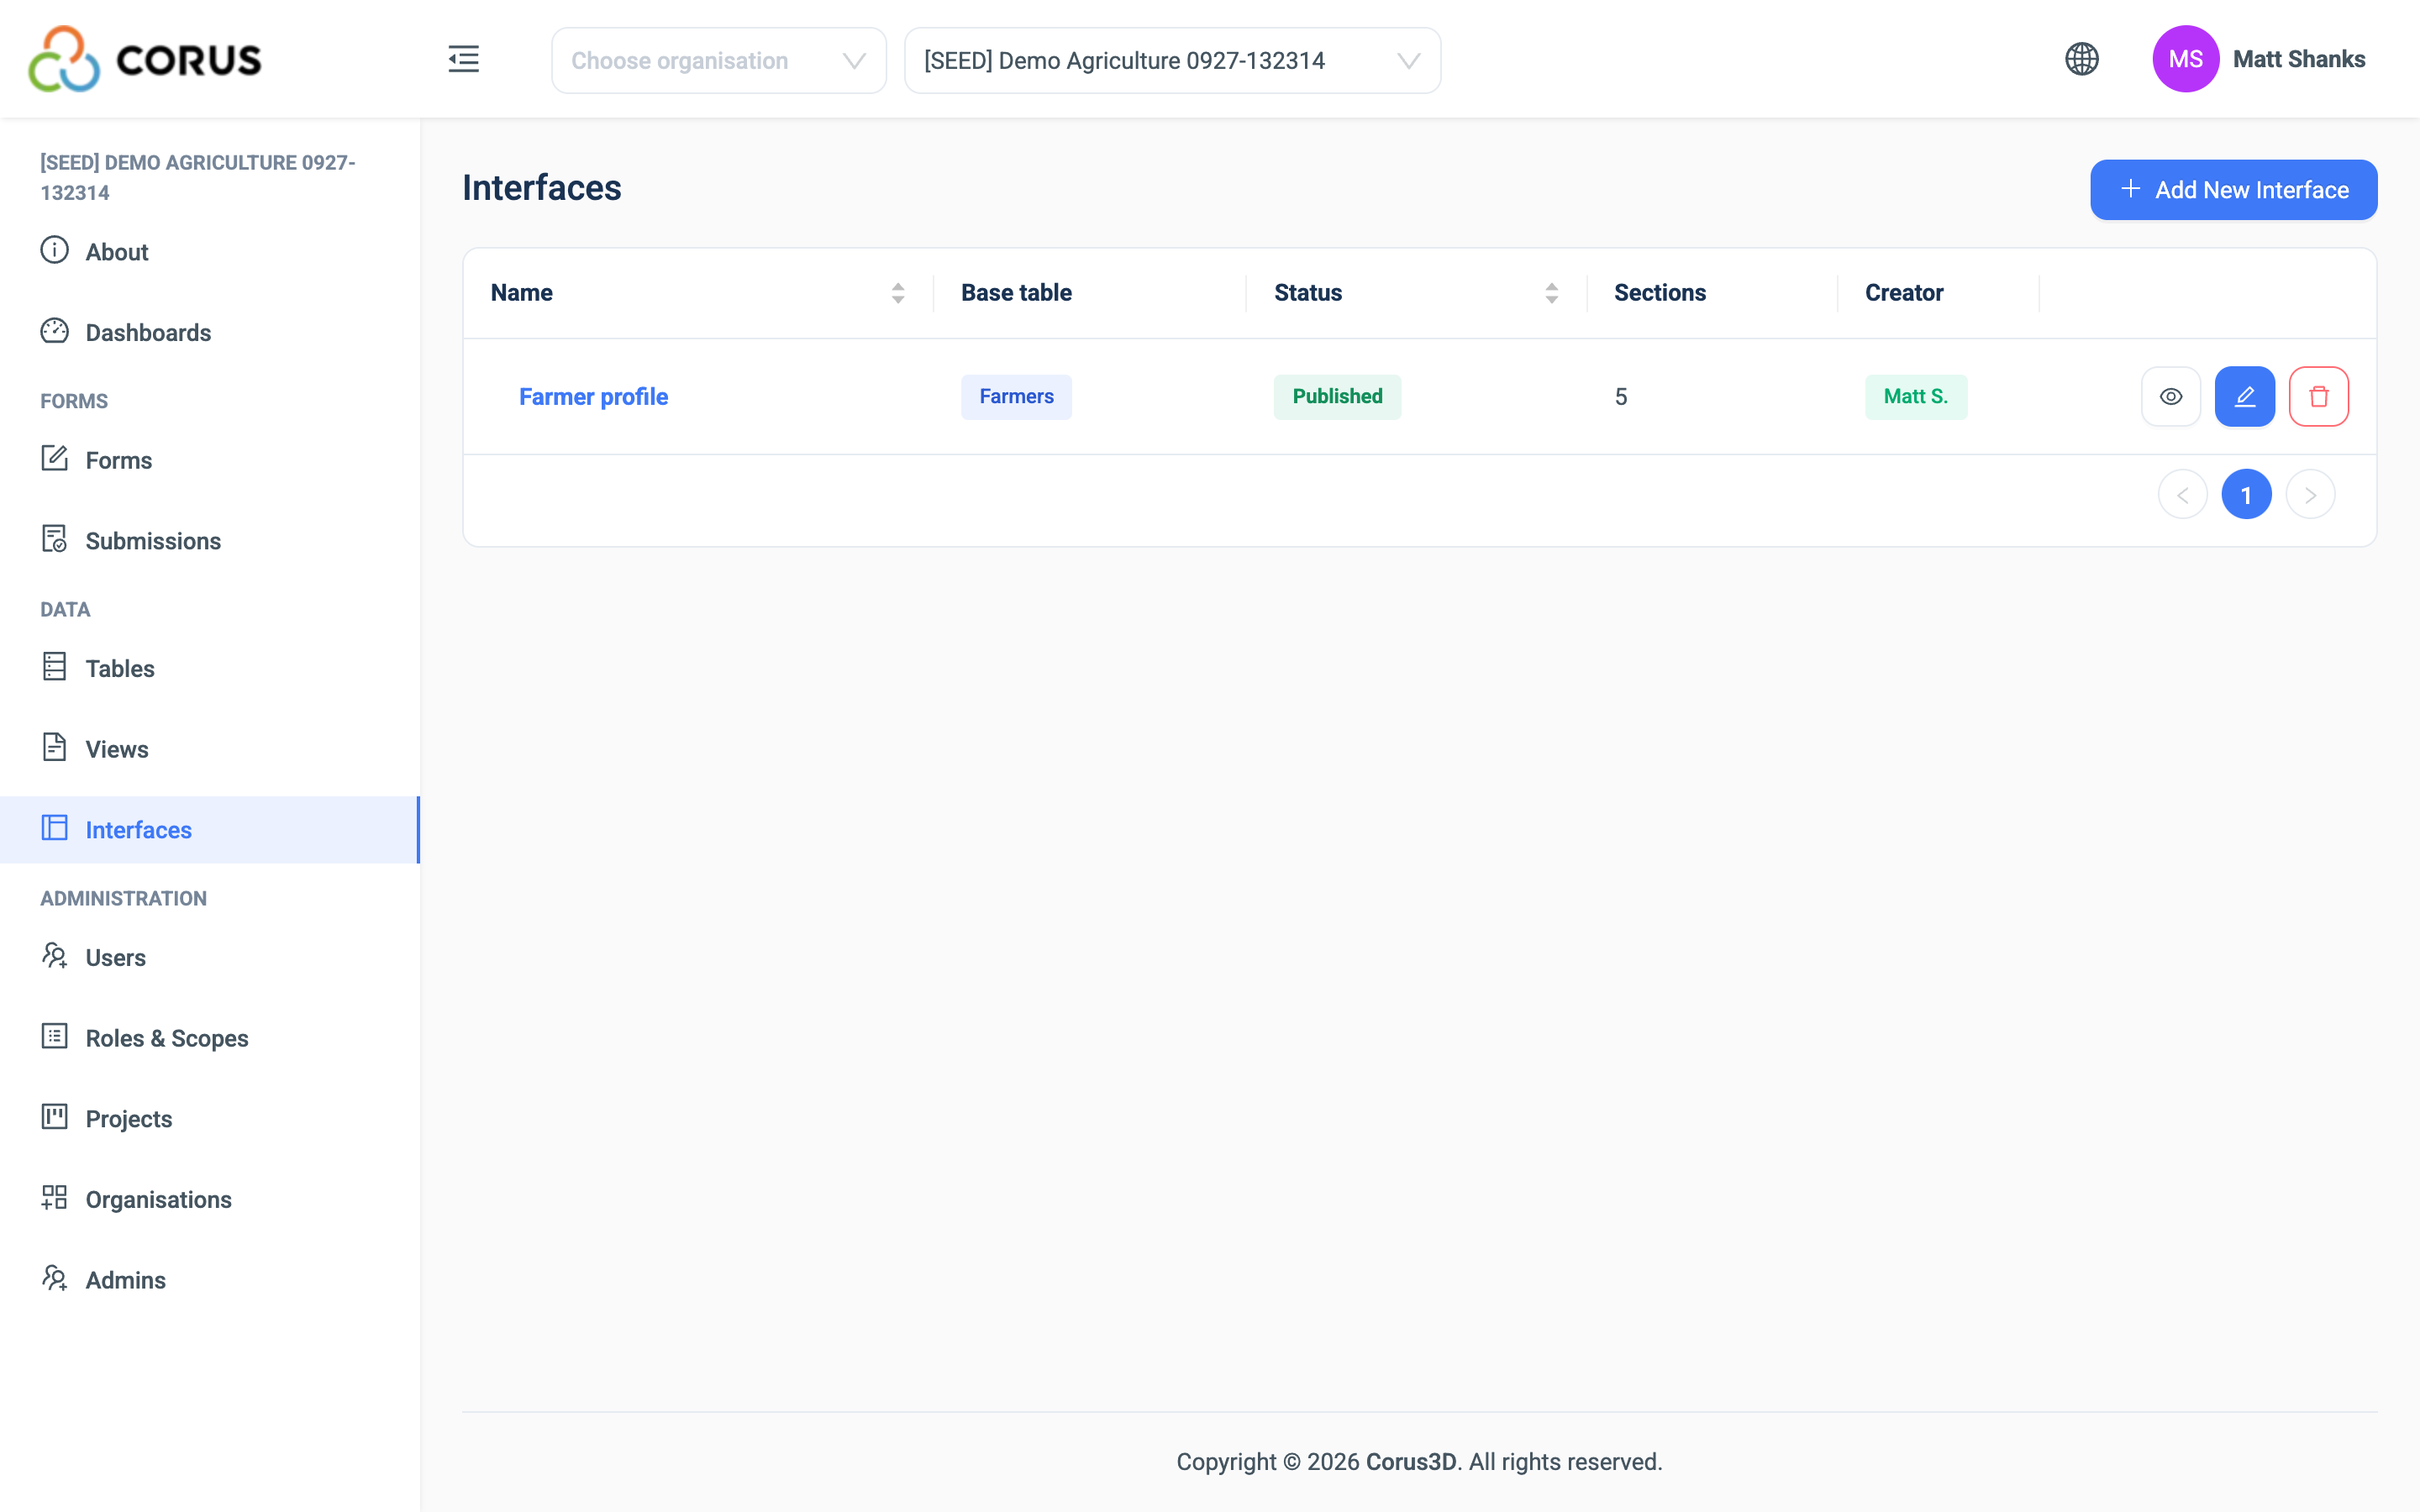The height and width of the screenshot is (1512, 2420).
Task: Click the Matt S. creator tag
Action: 1915,397
